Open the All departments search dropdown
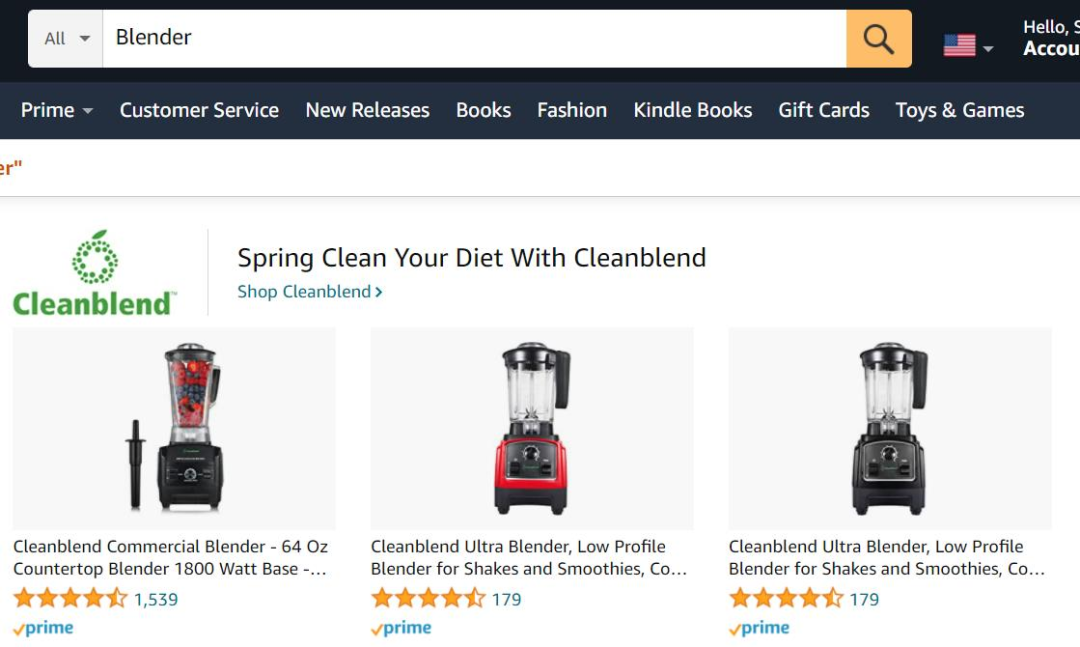The image size is (1080, 647). pyautogui.click(x=66, y=39)
